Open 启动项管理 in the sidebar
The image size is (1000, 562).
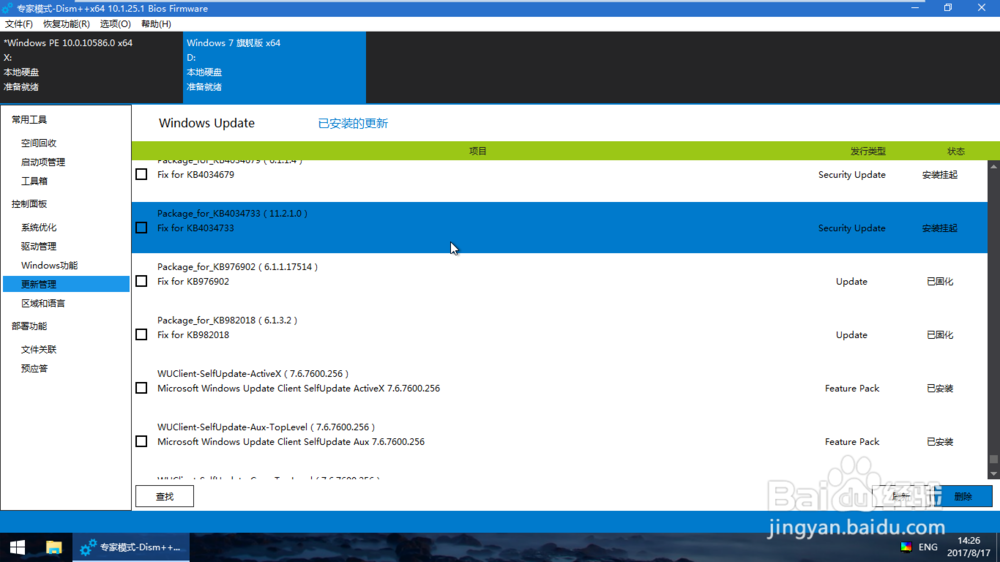(x=43, y=162)
